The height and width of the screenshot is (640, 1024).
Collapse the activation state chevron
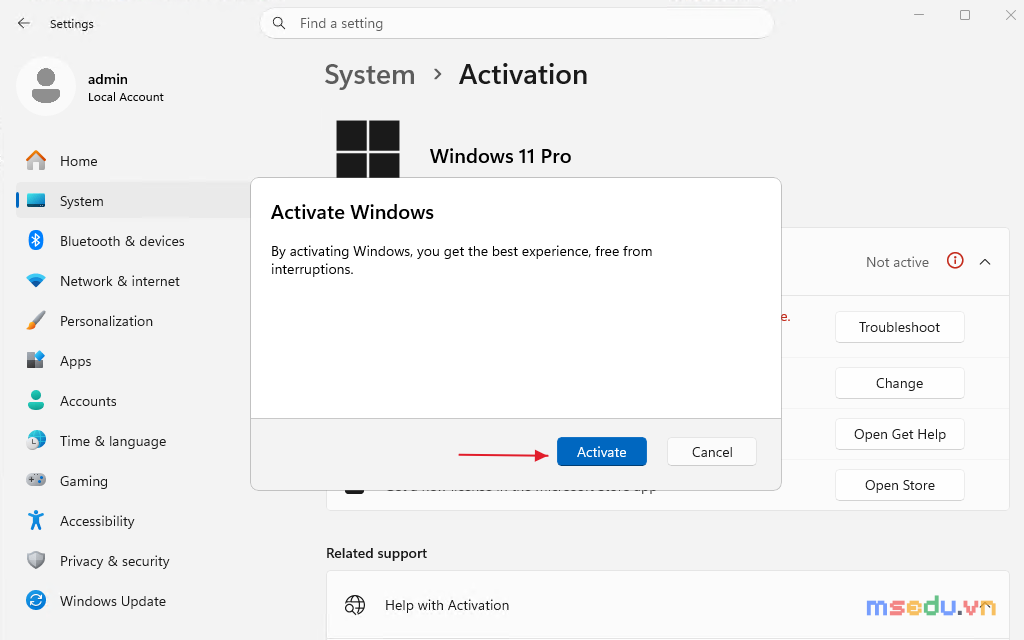click(x=985, y=262)
